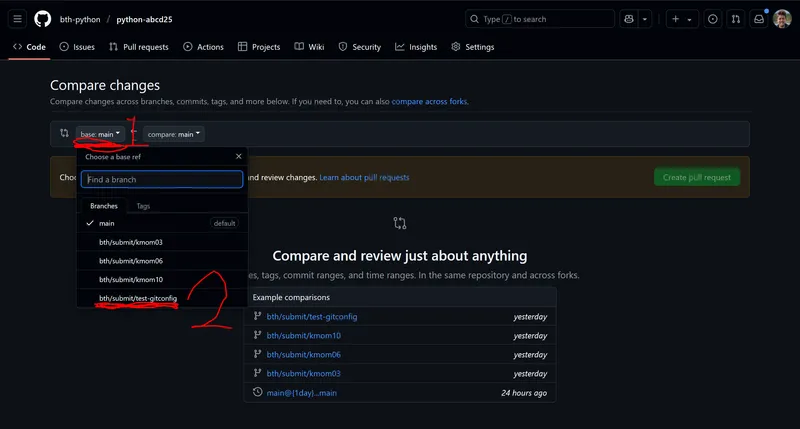Open example comparison bth/submit/test-gitconfig
The height and width of the screenshot is (429, 800).
pyautogui.click(x=312, y=317)
